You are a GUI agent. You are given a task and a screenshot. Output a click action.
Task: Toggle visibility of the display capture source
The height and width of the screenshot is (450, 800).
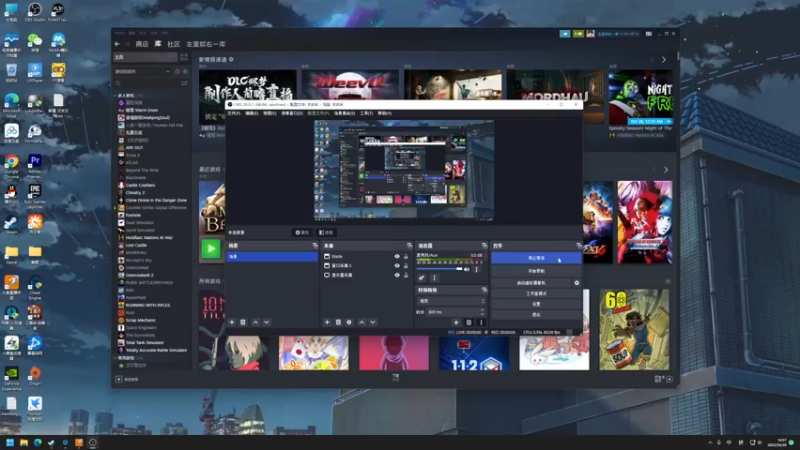point(397,275)
